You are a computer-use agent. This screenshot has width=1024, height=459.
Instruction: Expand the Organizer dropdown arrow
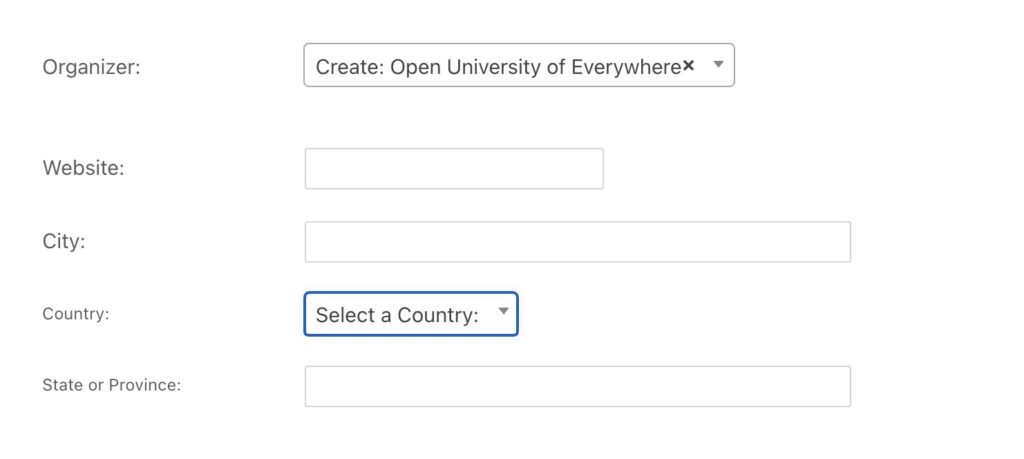pyautogui.click(x=717, y=65)
